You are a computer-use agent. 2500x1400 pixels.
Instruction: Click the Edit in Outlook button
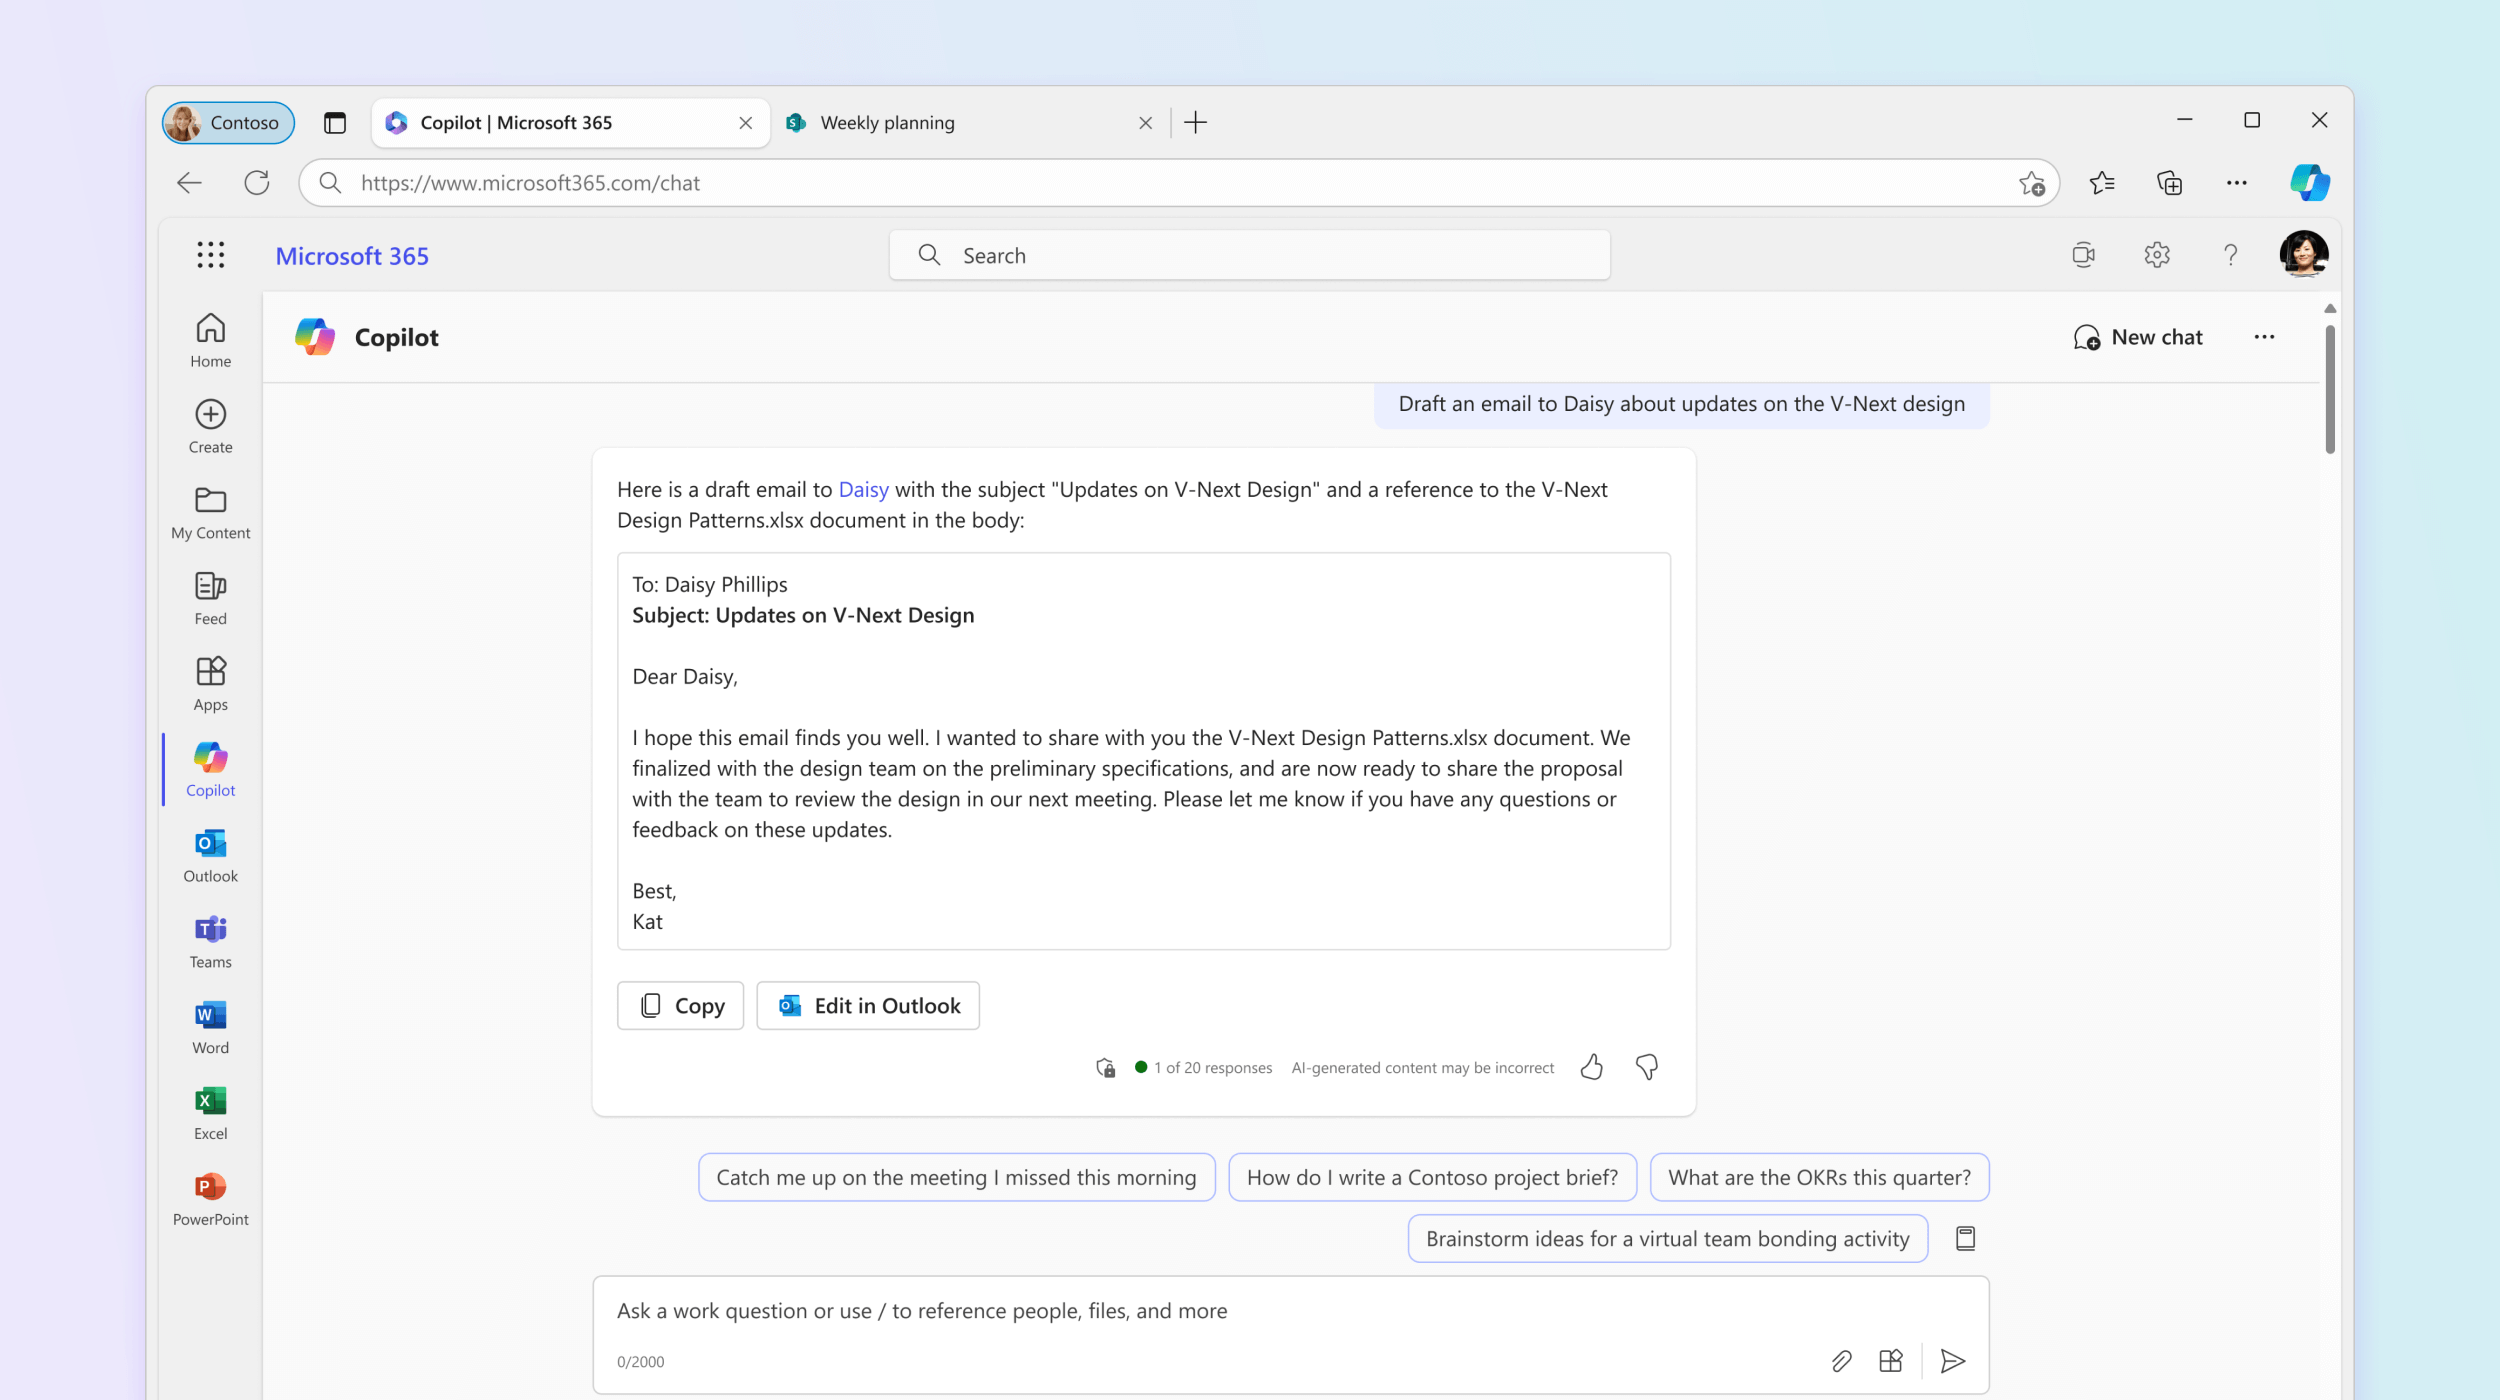(868, 1006)
